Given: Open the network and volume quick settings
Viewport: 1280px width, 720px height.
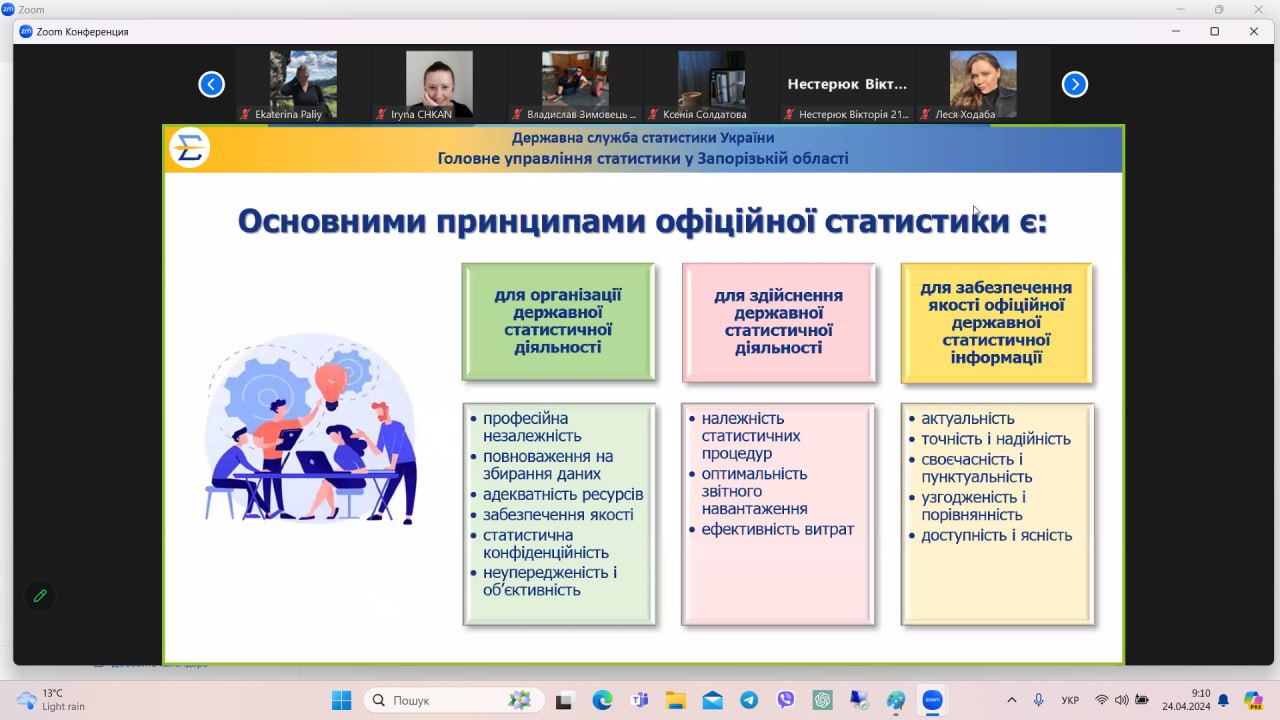Looking at the screenshot, I should tap(1121, 700).
